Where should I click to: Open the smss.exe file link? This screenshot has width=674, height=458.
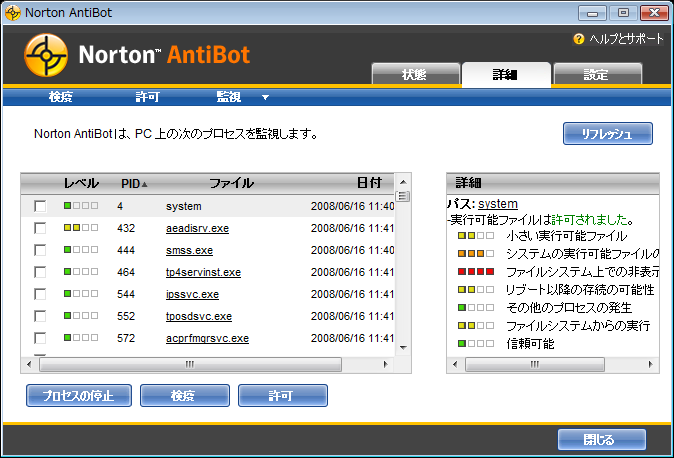189,250
